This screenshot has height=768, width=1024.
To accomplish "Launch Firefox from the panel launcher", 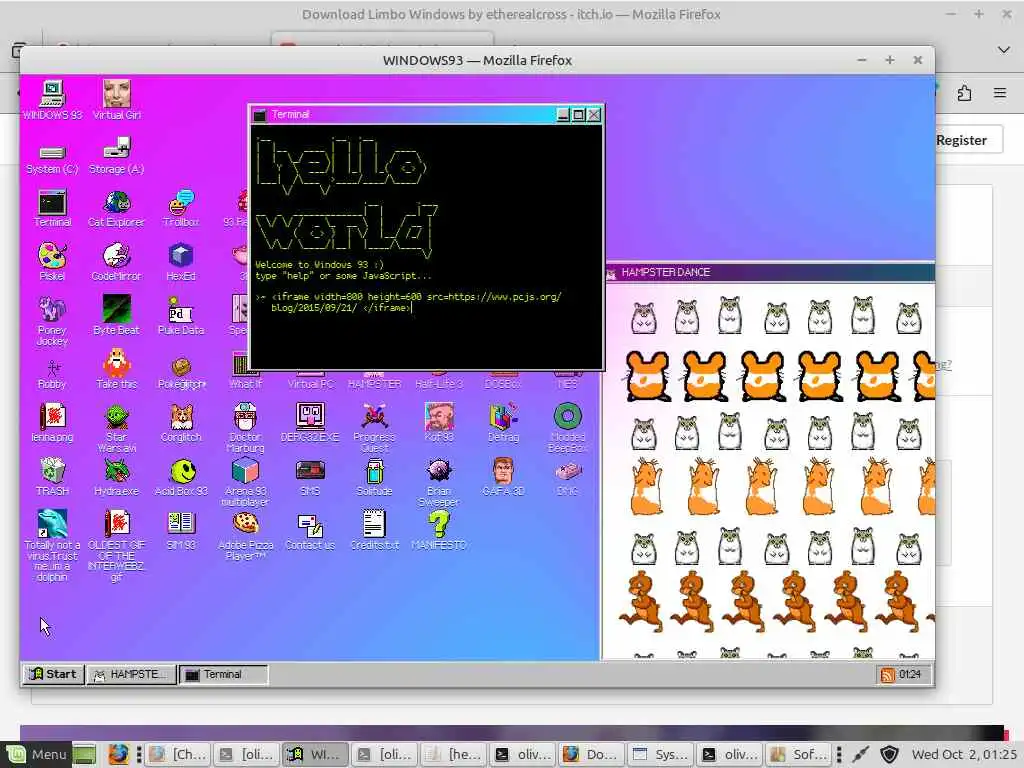I will click(x=118, y=754).
